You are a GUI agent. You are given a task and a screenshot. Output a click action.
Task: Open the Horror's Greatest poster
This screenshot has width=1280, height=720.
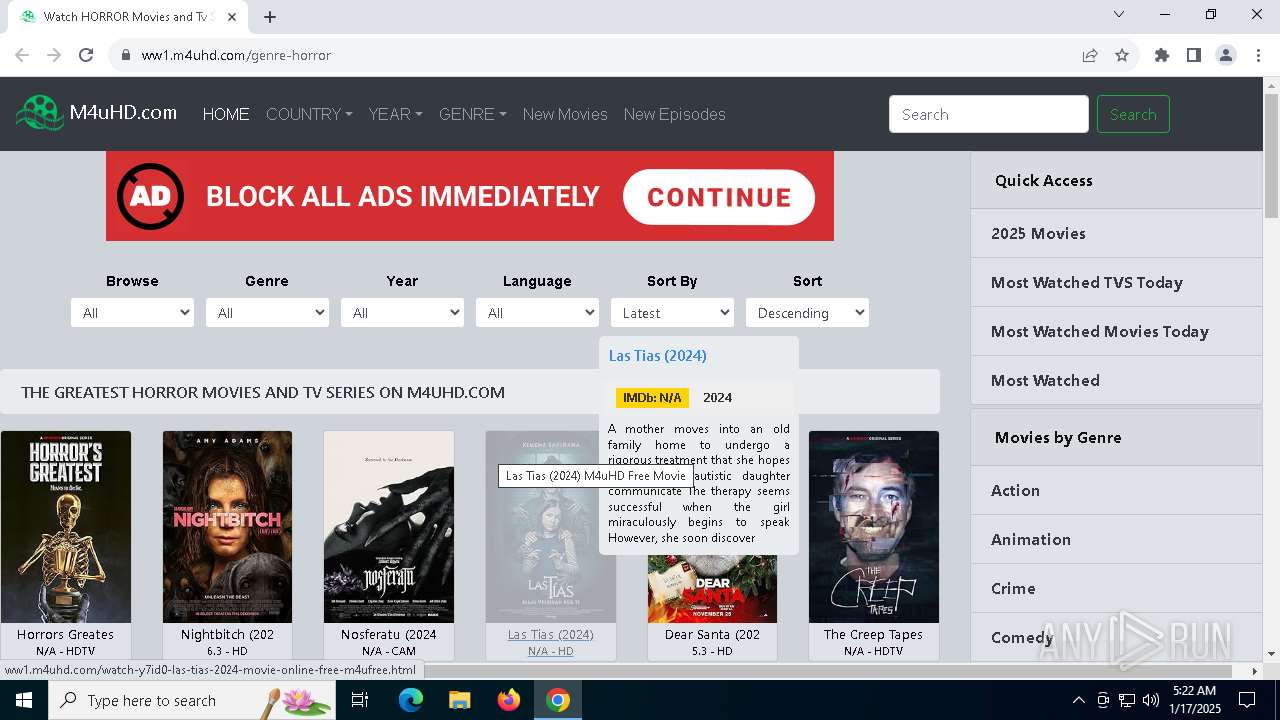pyautogui.click(x=66, y=527)
